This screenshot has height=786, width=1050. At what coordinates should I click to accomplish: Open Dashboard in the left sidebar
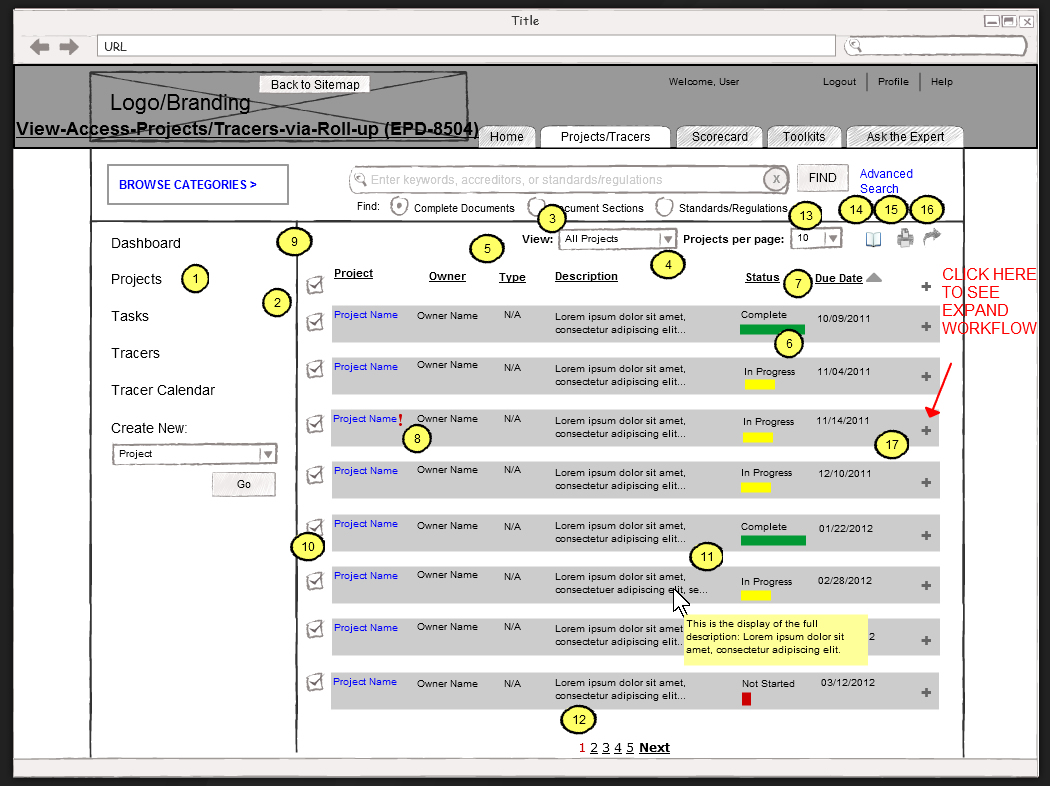(146, 243)
